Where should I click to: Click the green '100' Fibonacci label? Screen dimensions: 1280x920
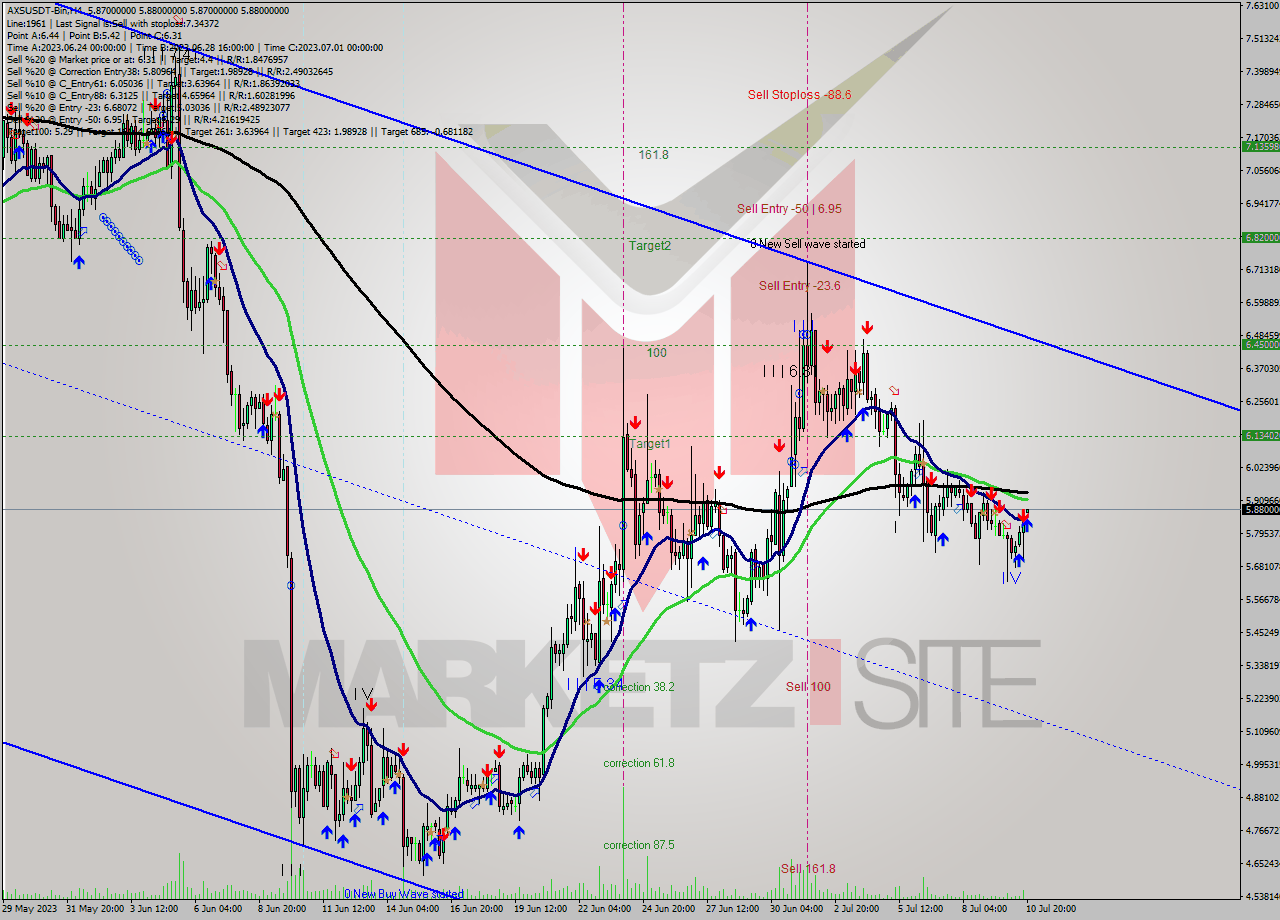coord(656,353)
